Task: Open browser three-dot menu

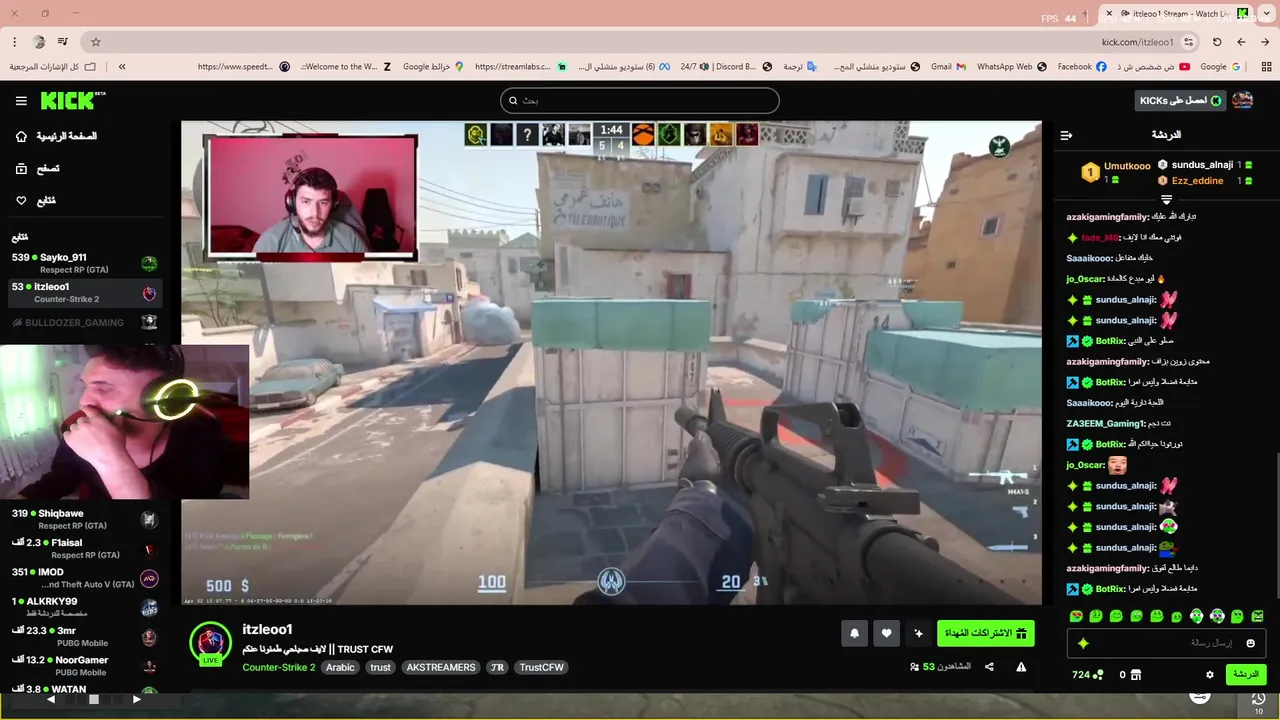Action: coord(14,42)
